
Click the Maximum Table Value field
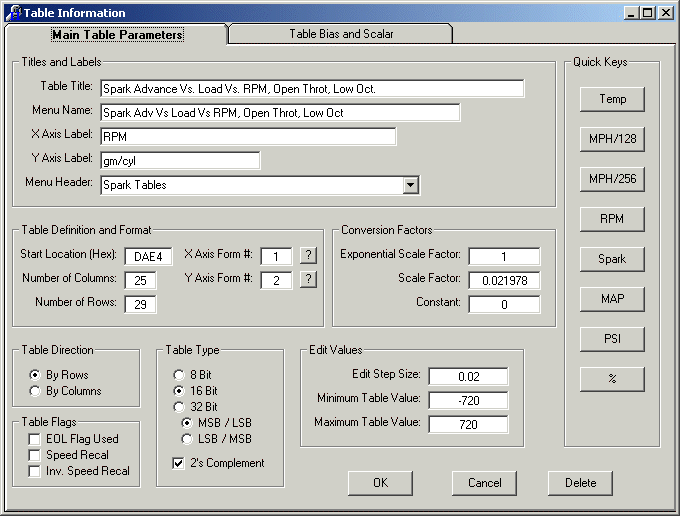point(468,424)
